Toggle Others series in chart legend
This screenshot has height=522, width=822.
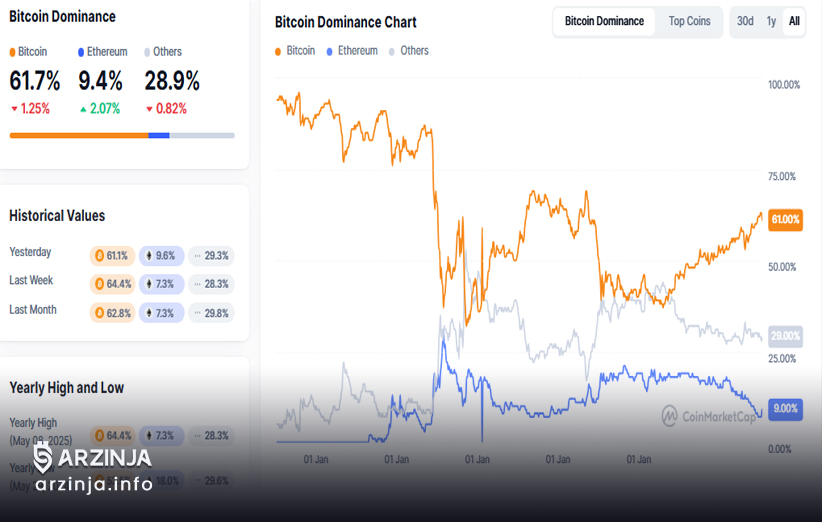(409, 51)
